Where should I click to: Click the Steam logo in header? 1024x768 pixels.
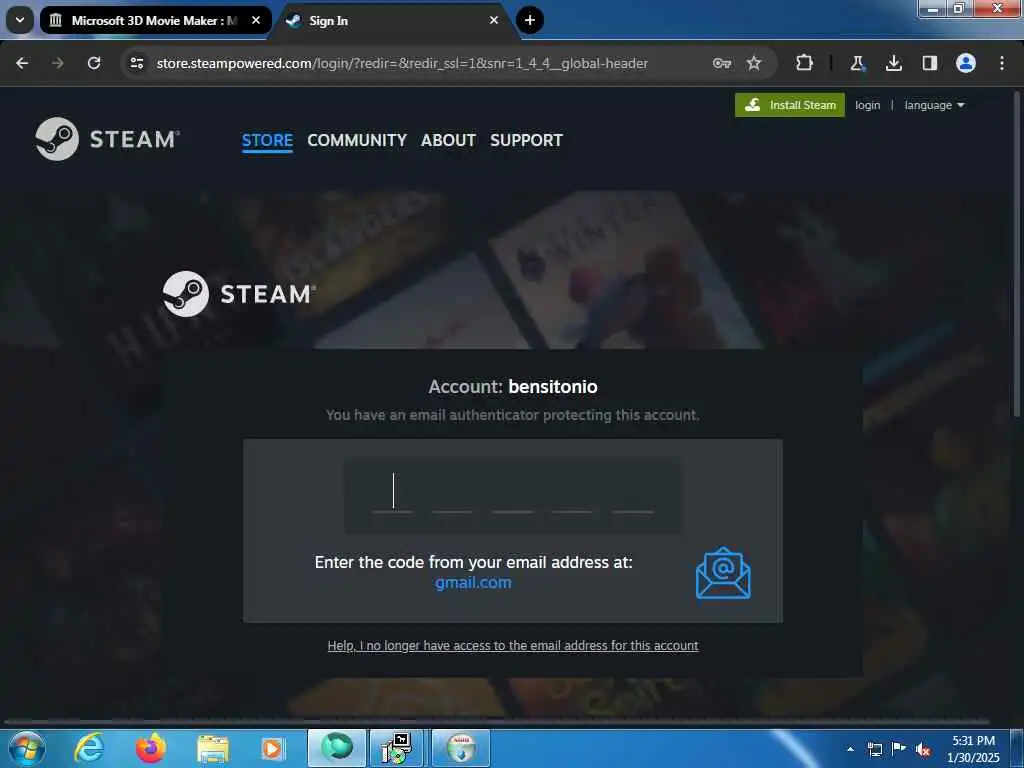pos(107,139)
